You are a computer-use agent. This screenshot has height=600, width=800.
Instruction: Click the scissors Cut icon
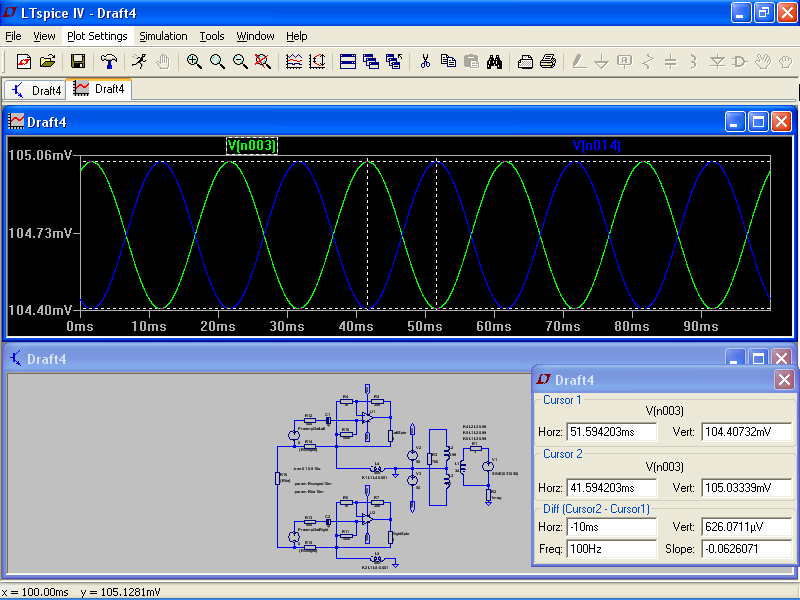point(425,62)
